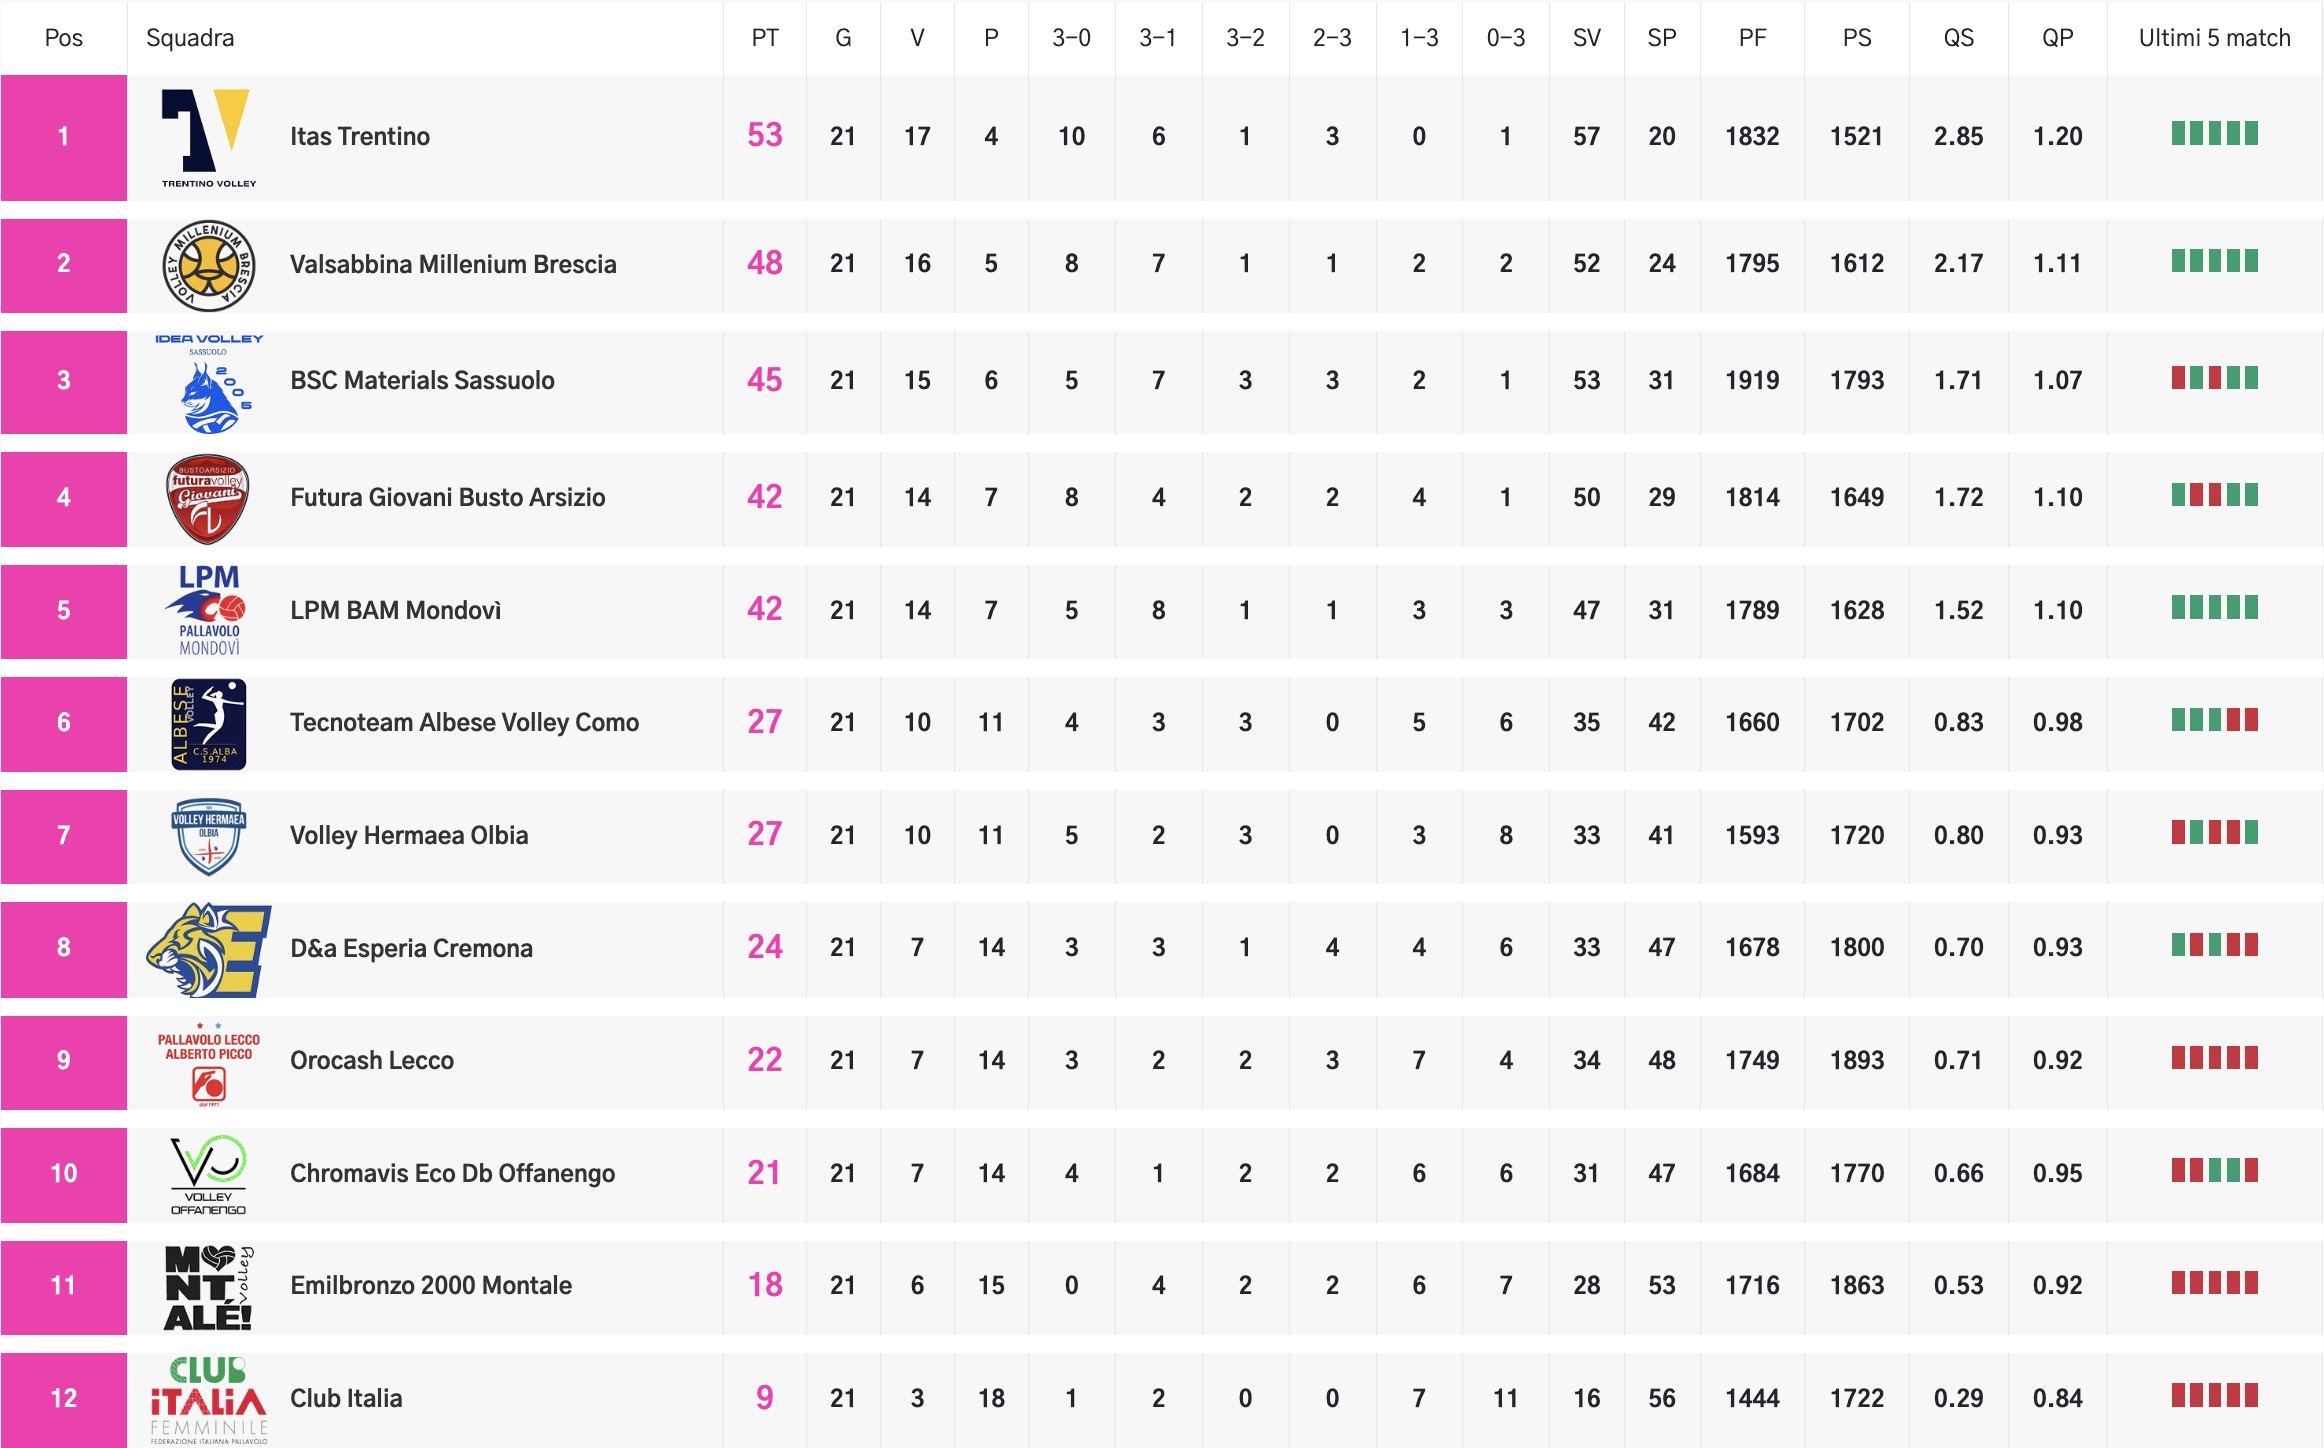Click the Montale Volley logo
Image resolution: width=2324 pixels, height=1448 pixels.
pyautogui.click(x=208, y=1287)
